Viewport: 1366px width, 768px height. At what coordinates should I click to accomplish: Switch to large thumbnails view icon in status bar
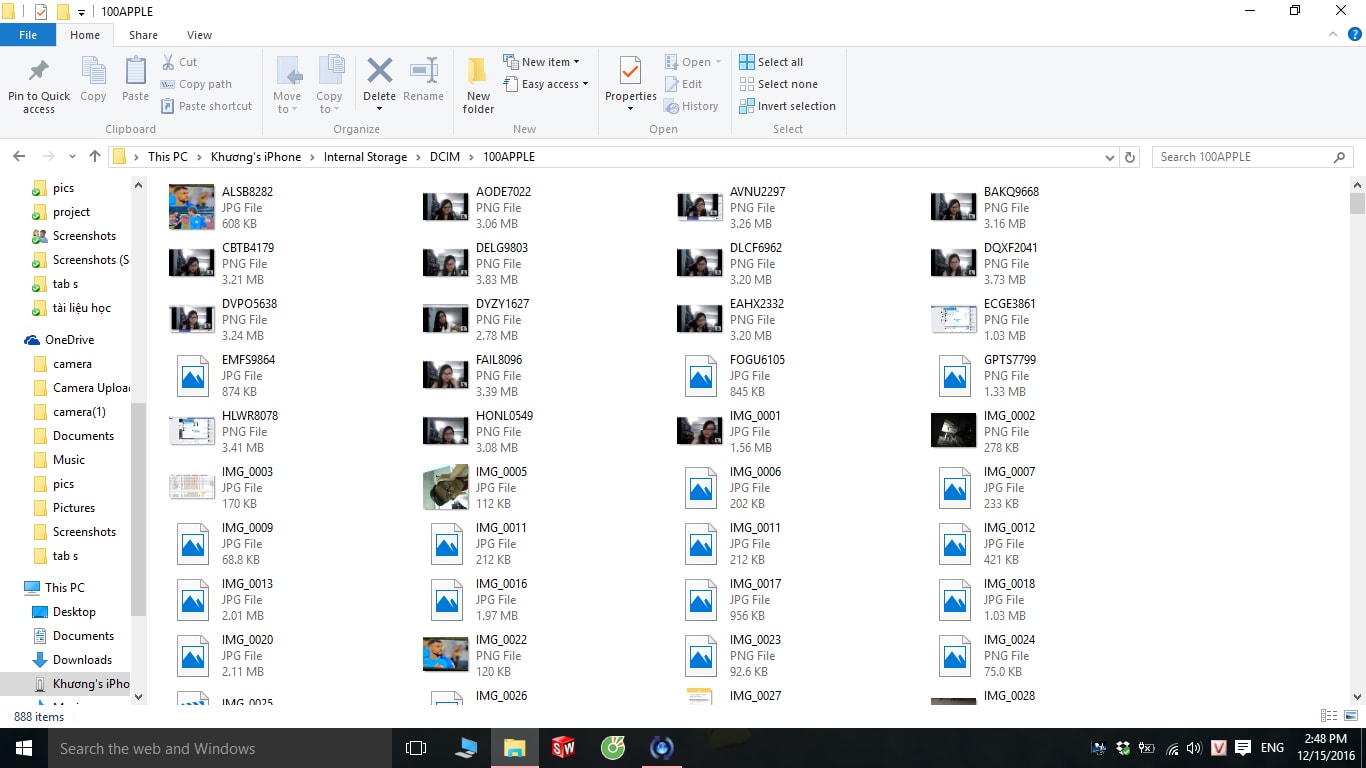coord(1351,716)
